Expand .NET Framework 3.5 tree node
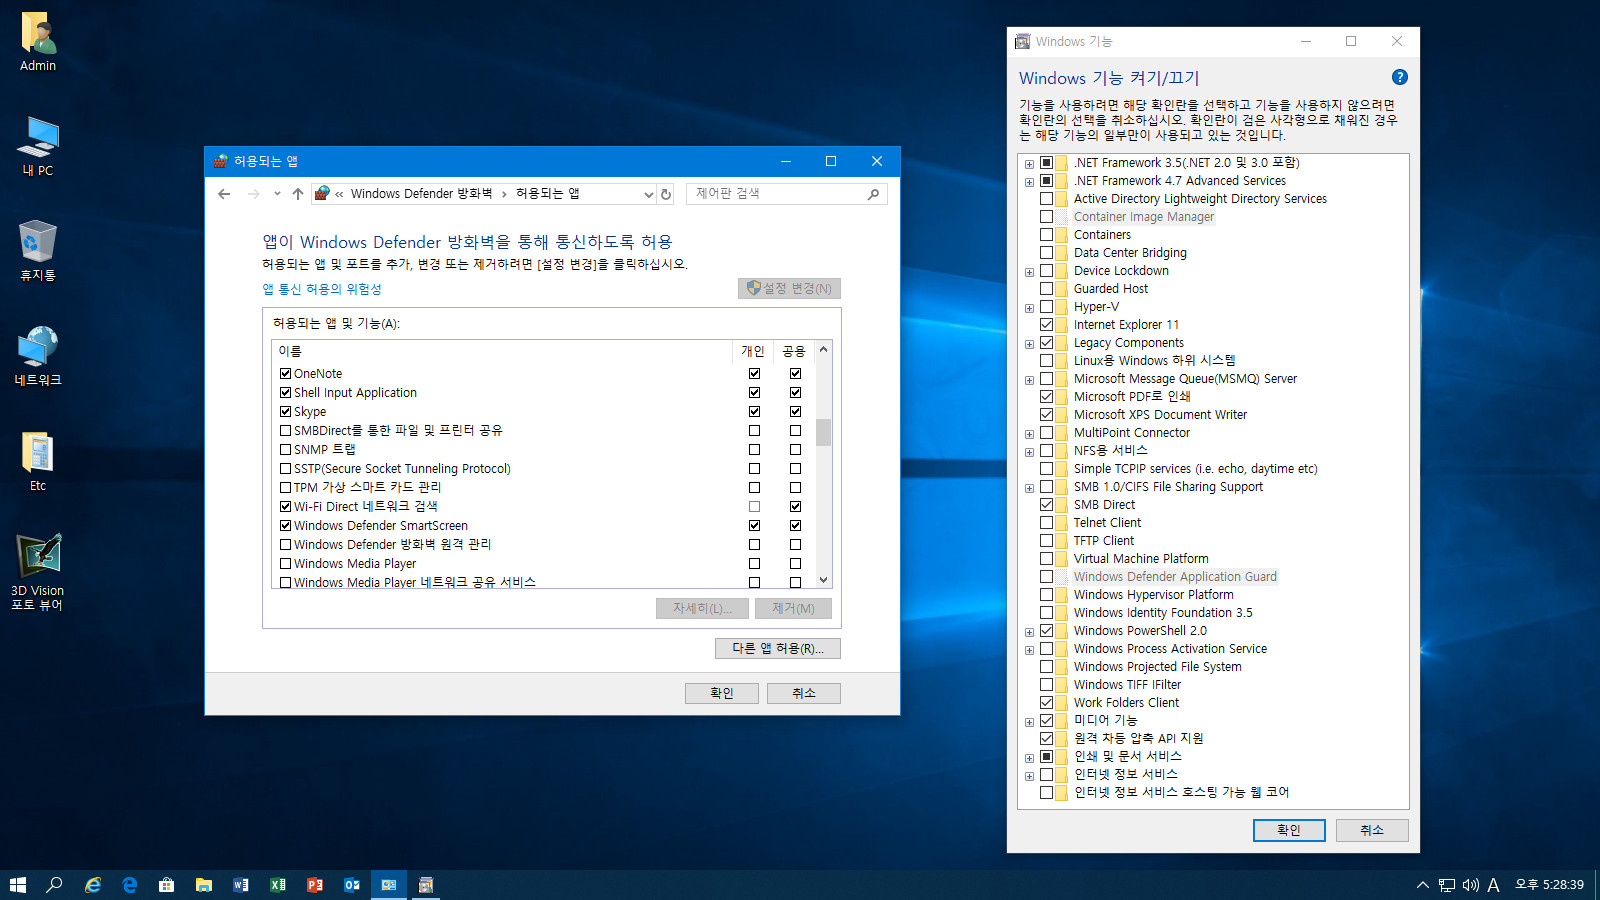Image resolution: width=1600 pixels, height=900 pixels. pyautogui.click(x=1029, y=164)
